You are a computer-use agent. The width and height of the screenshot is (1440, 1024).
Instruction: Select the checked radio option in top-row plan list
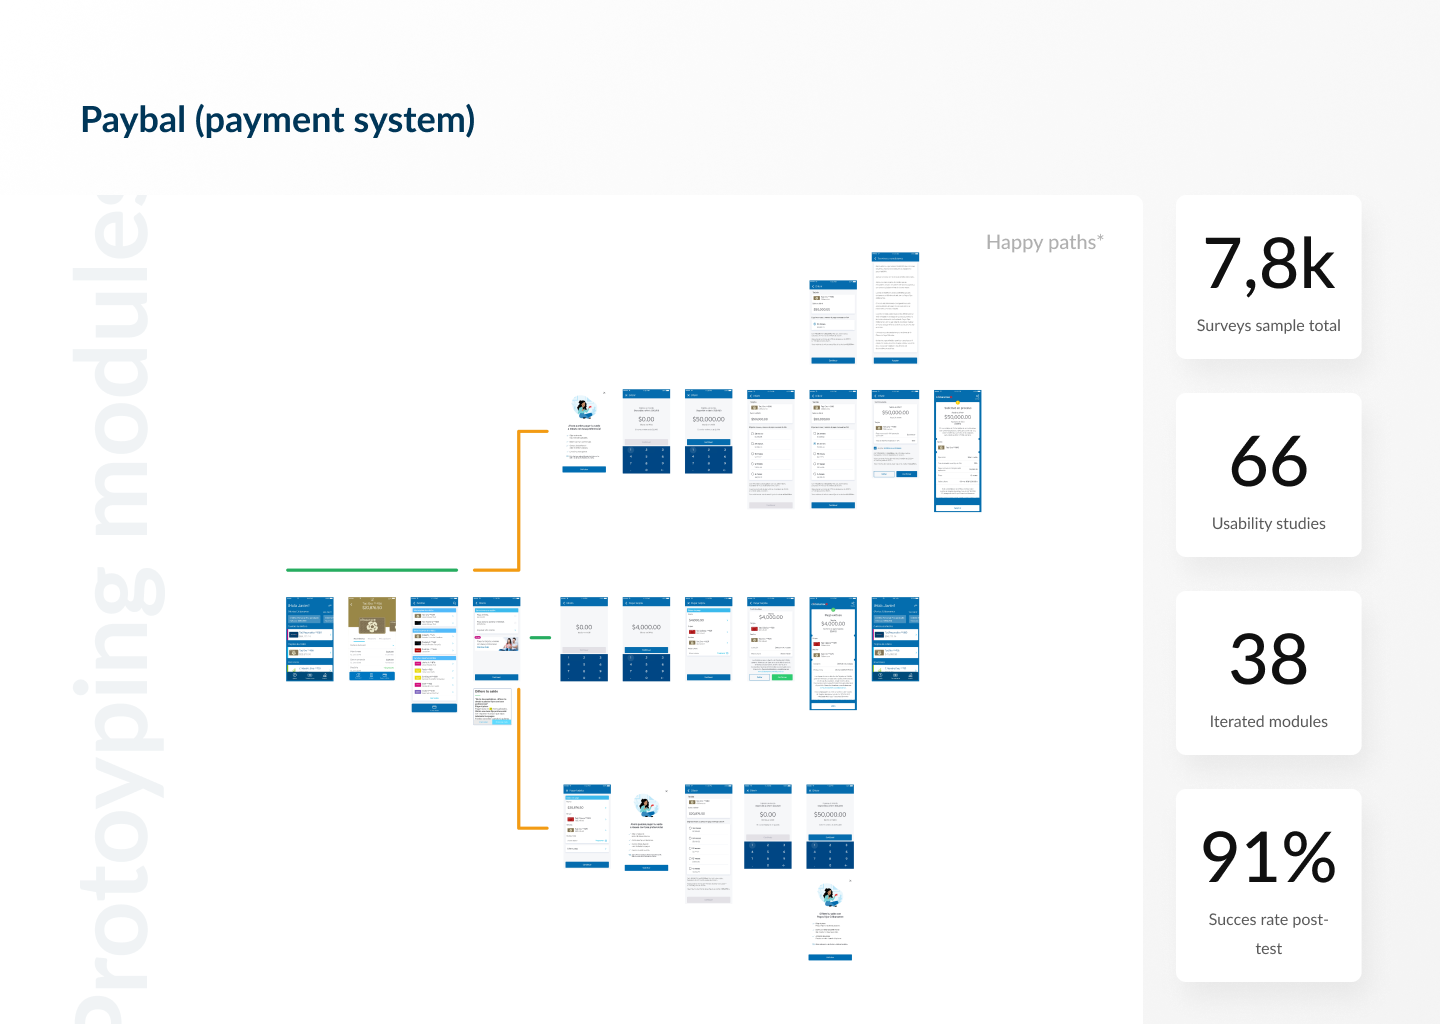(815, 444)
